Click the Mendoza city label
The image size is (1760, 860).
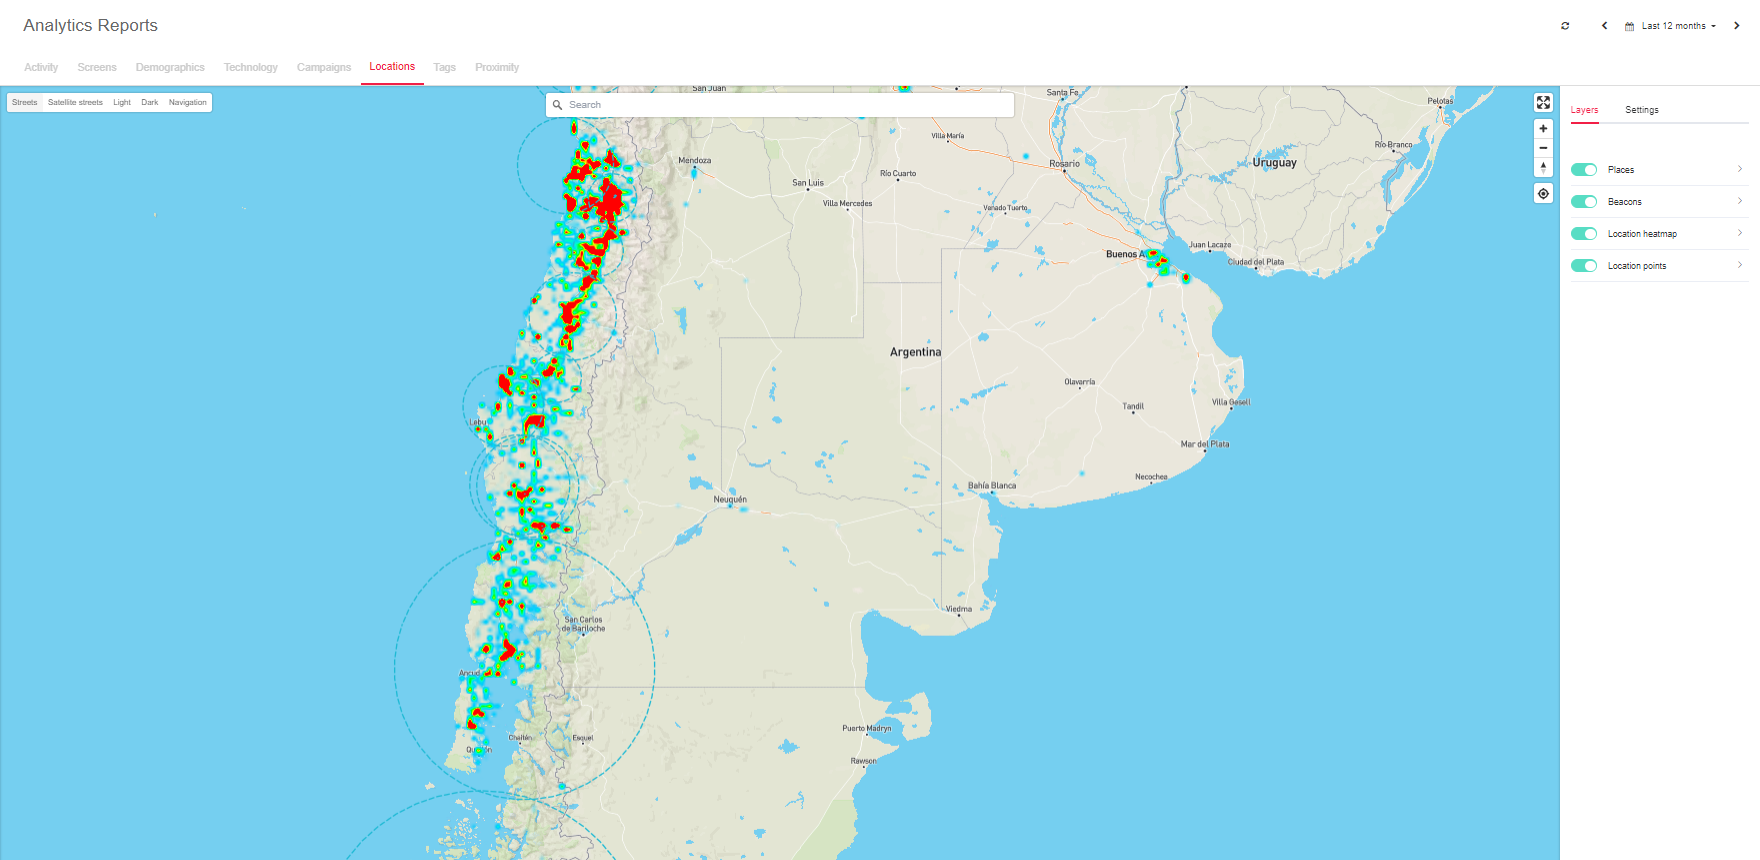[695, 160]
